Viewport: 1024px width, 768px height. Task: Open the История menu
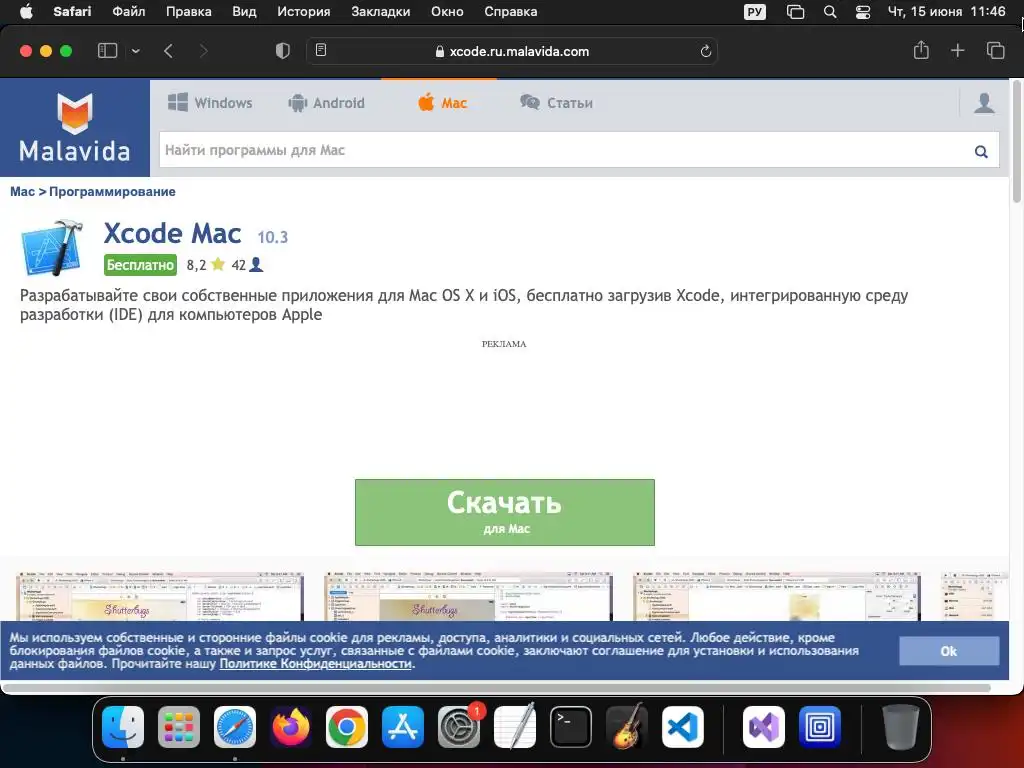point(304,12)
